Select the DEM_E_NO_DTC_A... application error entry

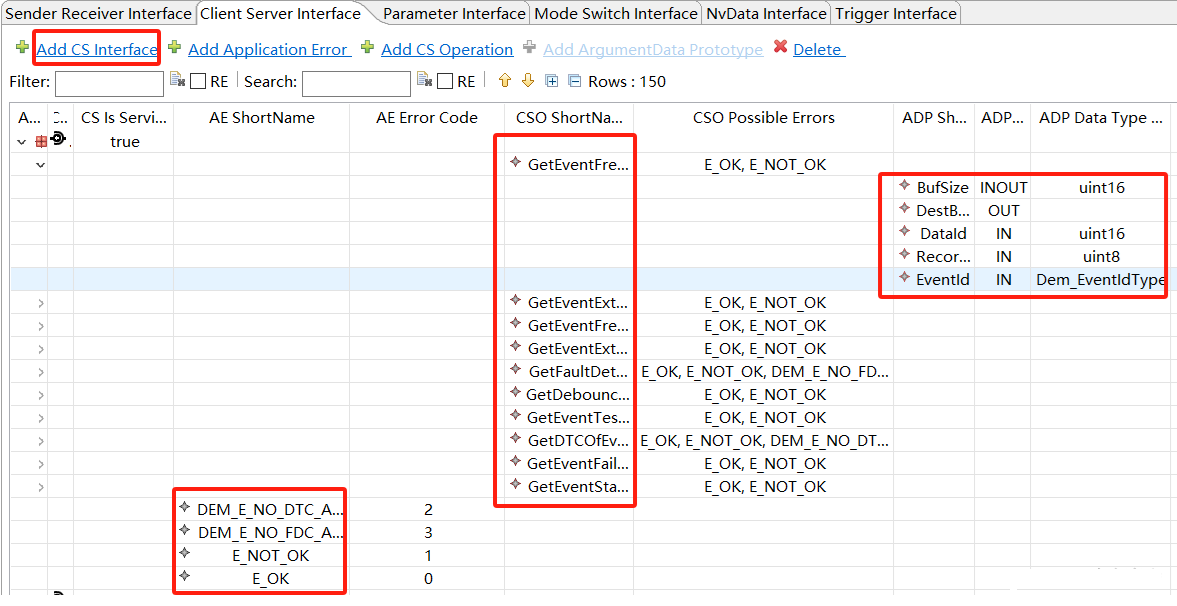(270, 509)
